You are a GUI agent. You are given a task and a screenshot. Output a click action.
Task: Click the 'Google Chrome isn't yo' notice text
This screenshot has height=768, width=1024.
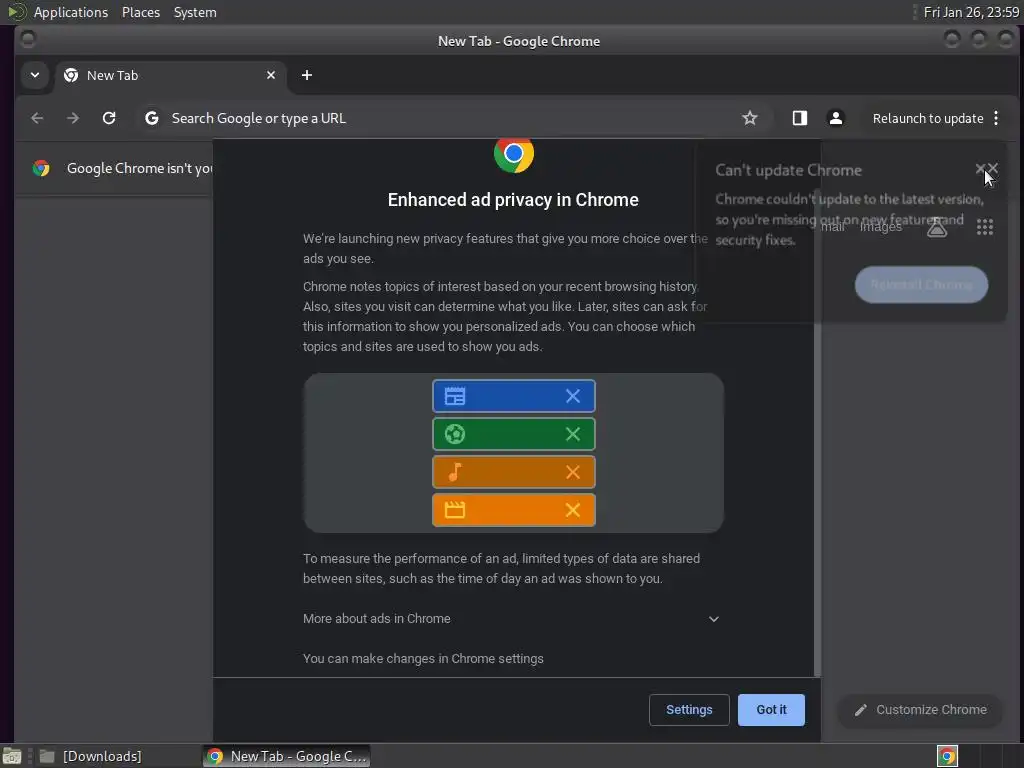pyautogui.click(x=140, y=168)
